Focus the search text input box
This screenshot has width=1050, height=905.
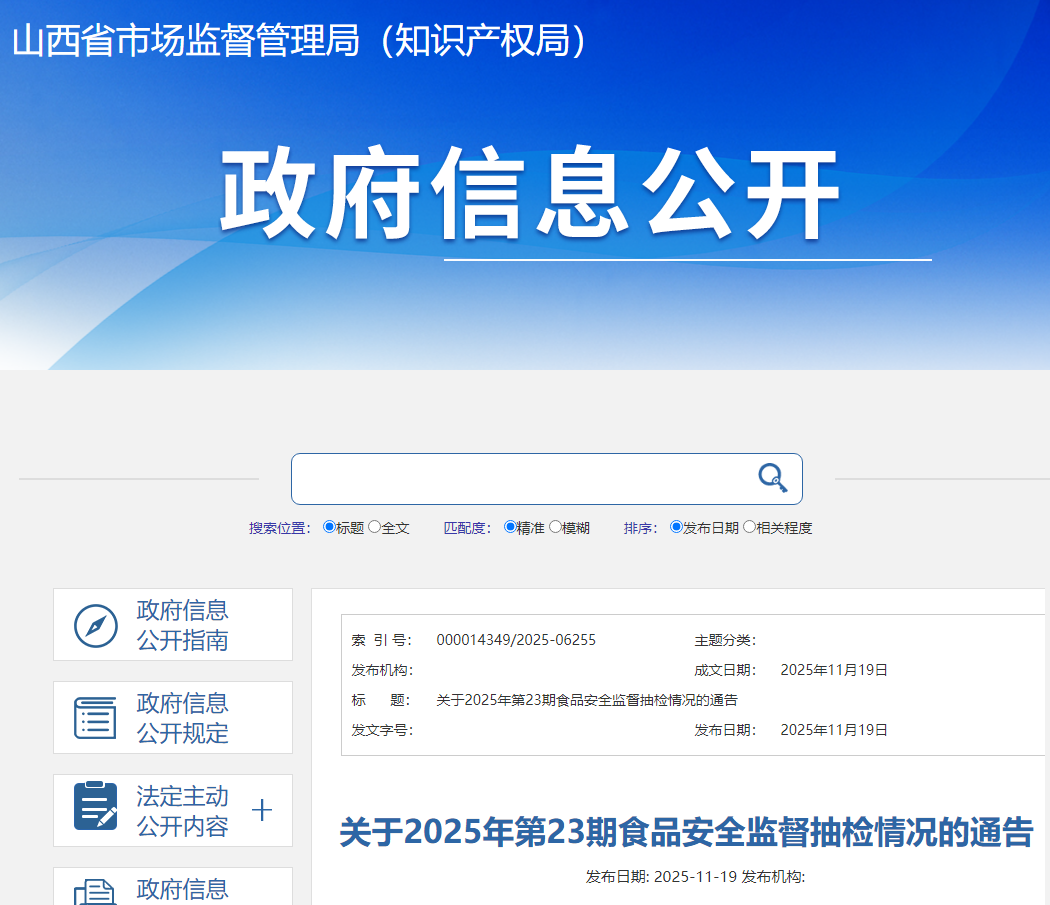pos(520,479)
